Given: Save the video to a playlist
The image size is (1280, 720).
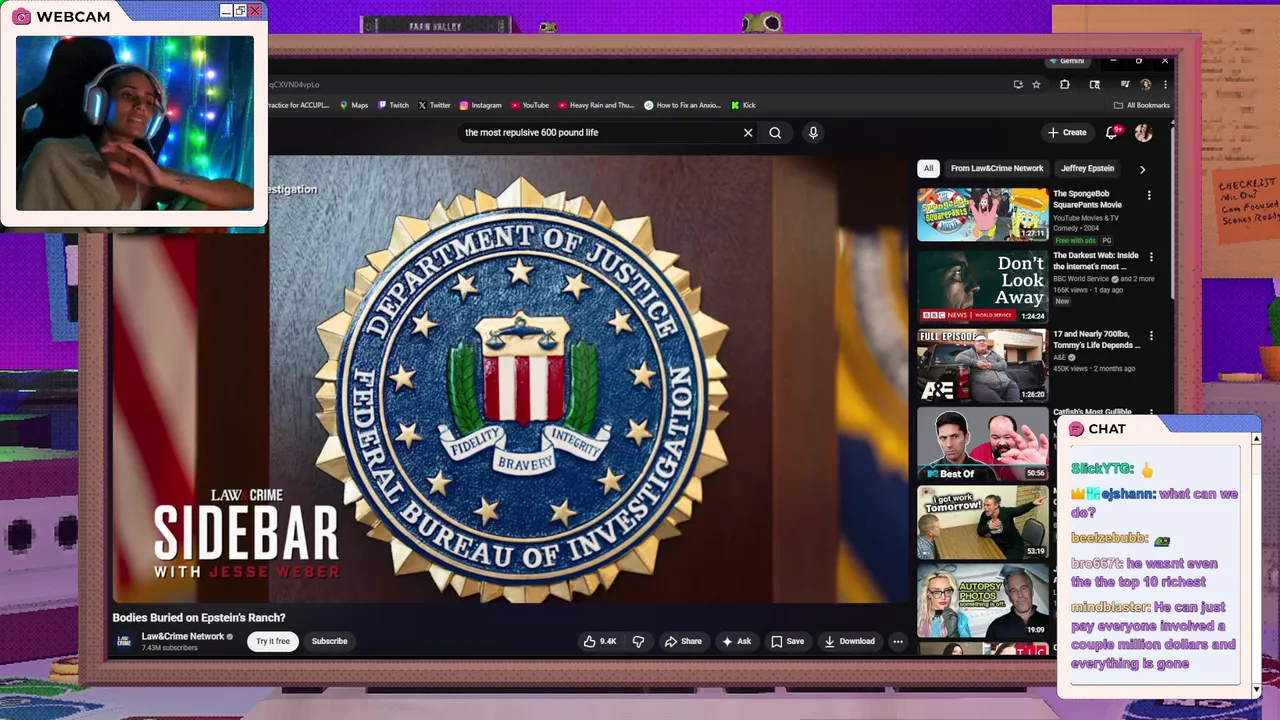Looking at the screenshot, I should 787,641.
